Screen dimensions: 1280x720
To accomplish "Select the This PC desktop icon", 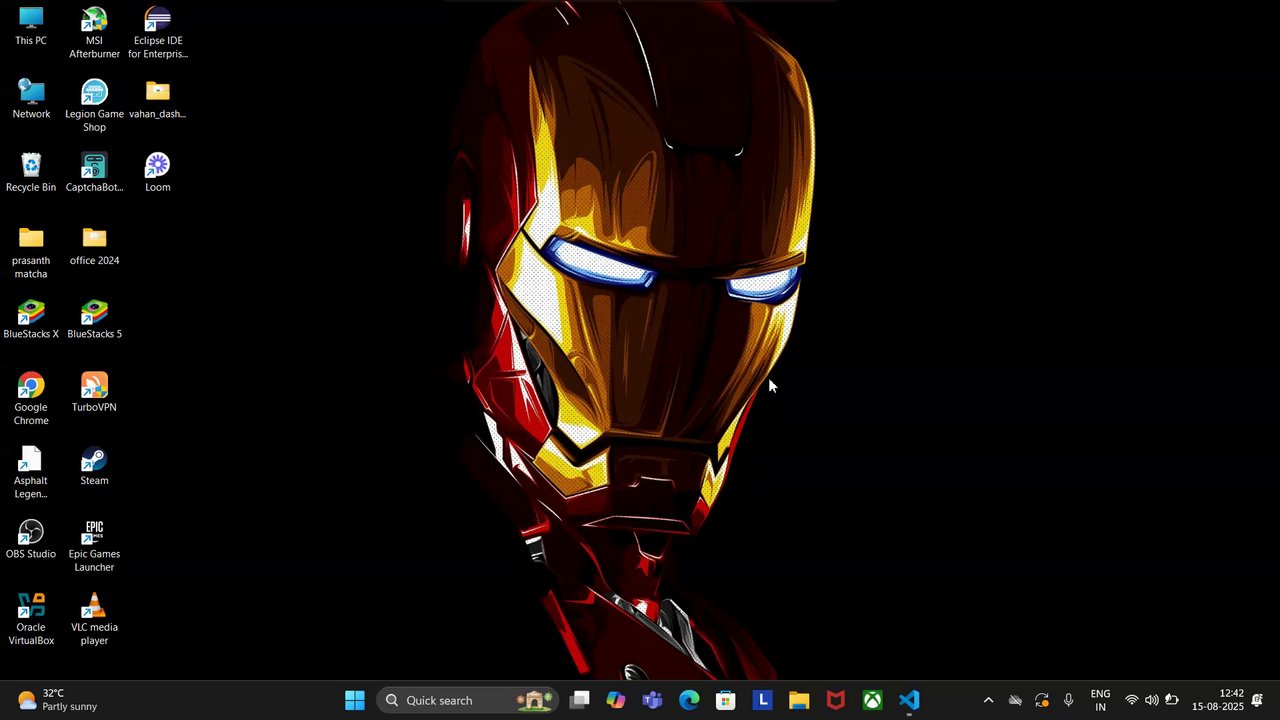I will pos(31,27).
